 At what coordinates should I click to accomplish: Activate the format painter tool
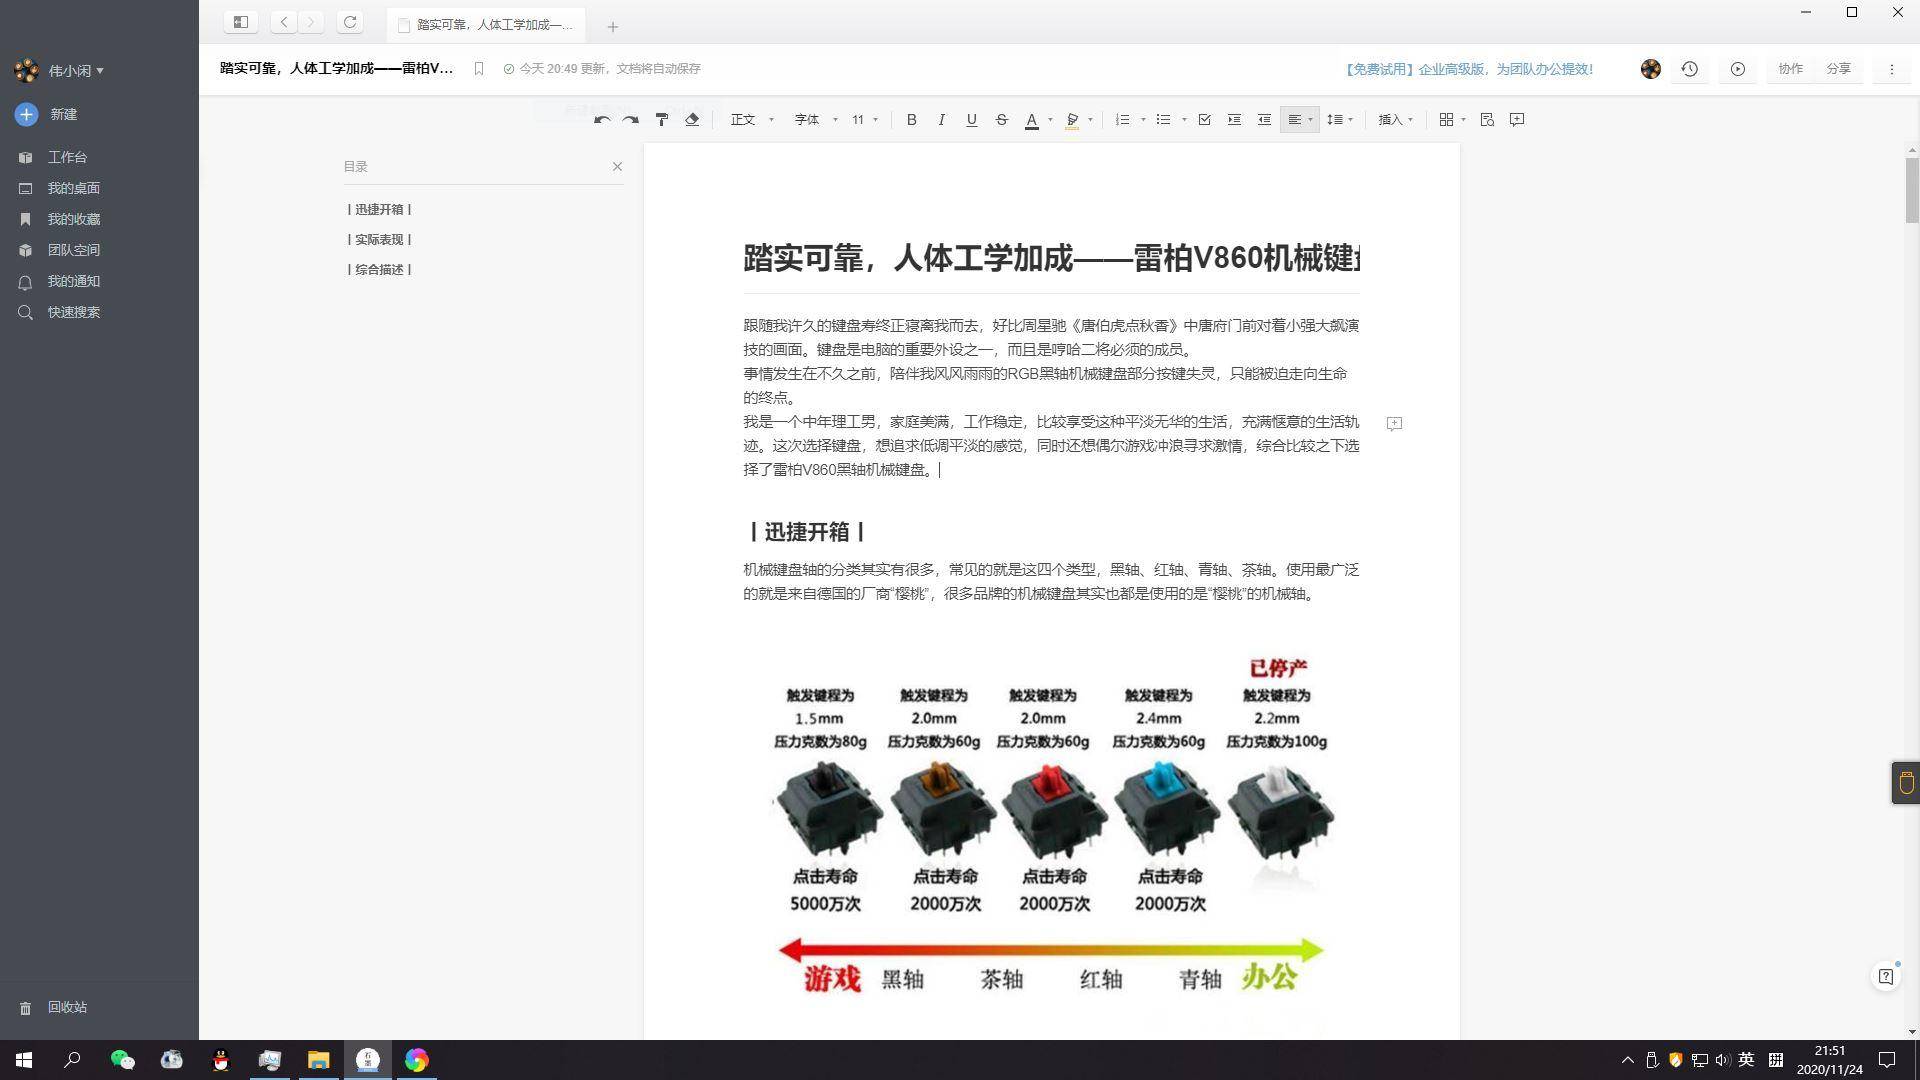click(x=662, y=120)
